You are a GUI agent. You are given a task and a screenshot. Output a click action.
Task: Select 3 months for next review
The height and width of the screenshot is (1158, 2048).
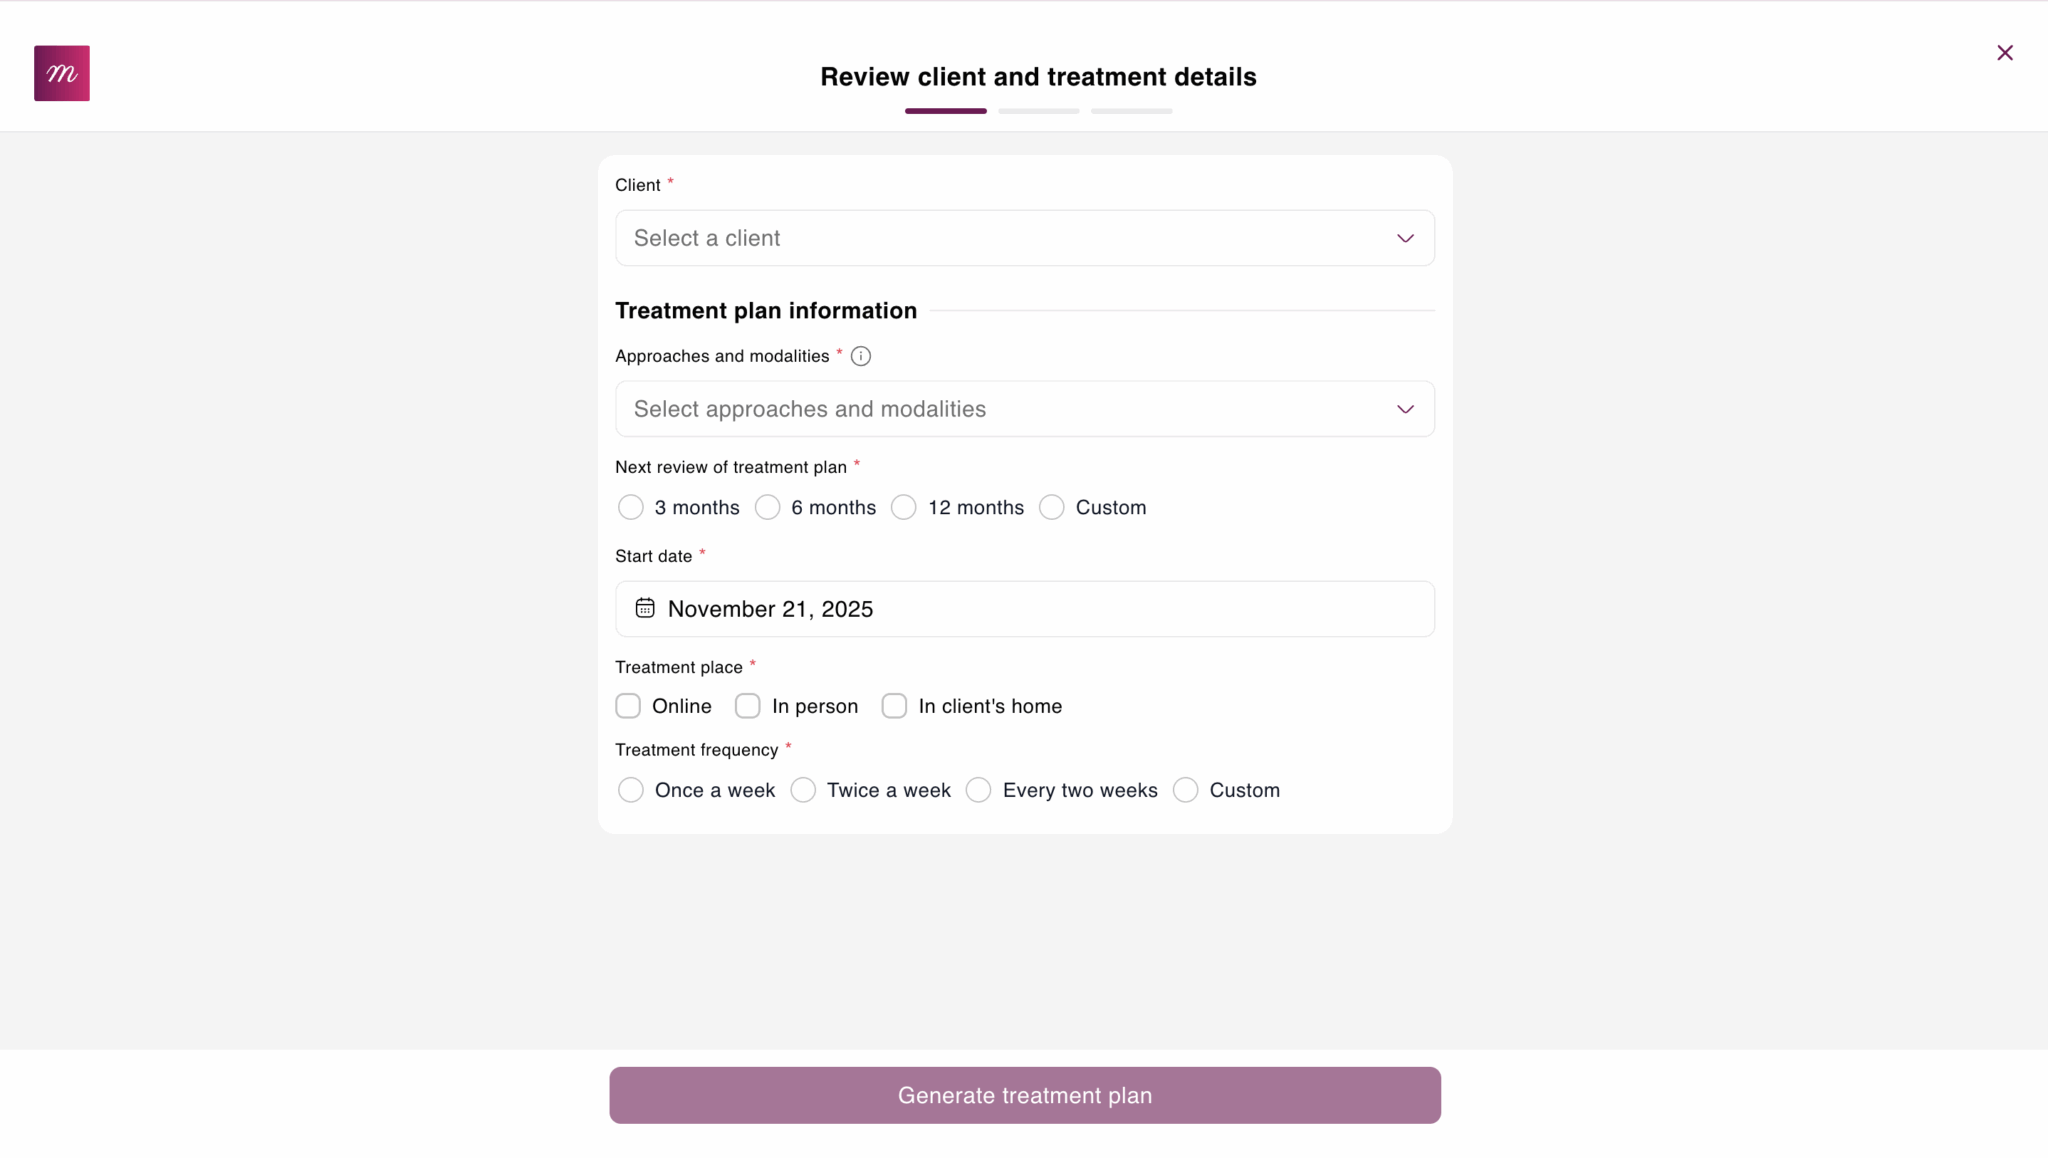pos(630,507)
